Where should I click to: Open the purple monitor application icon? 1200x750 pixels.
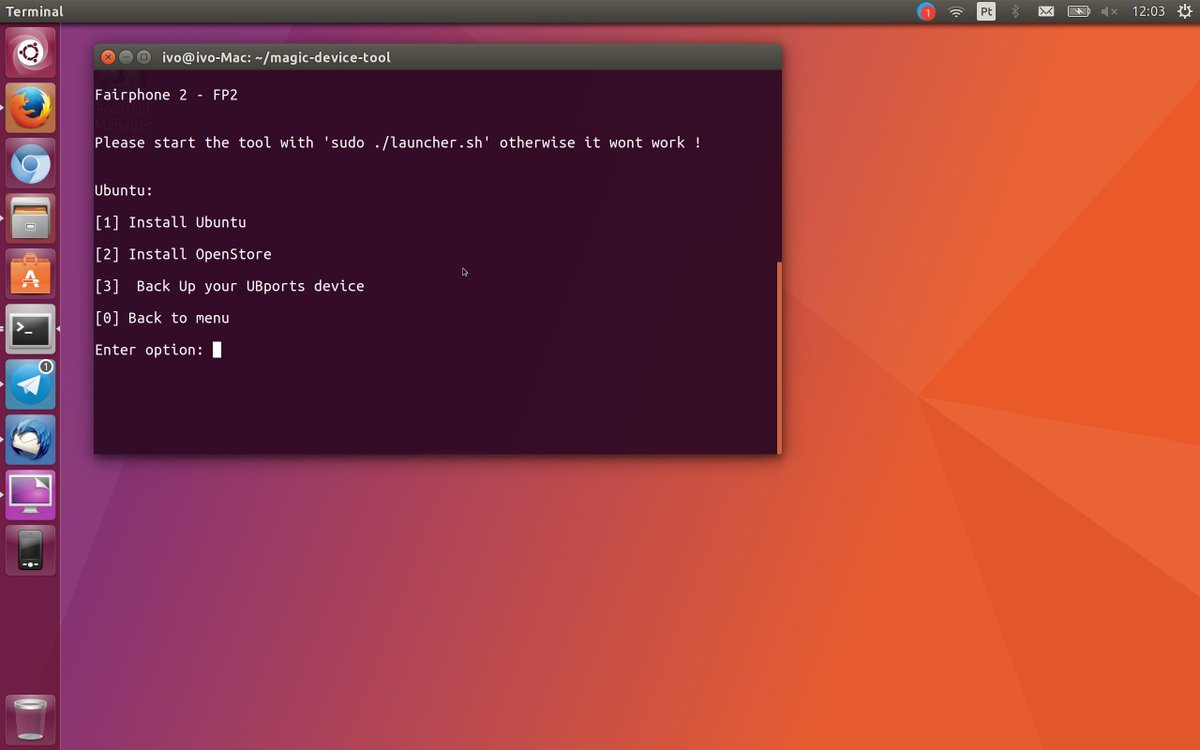(30, 495)
